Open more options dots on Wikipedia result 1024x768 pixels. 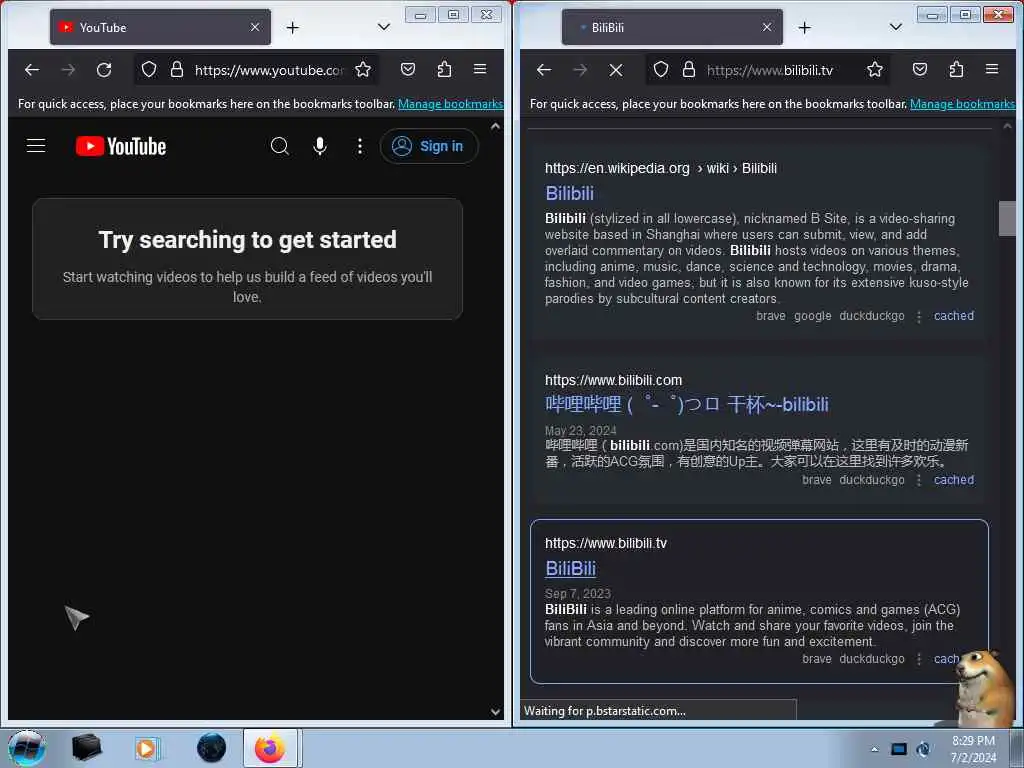pos(919,317)
